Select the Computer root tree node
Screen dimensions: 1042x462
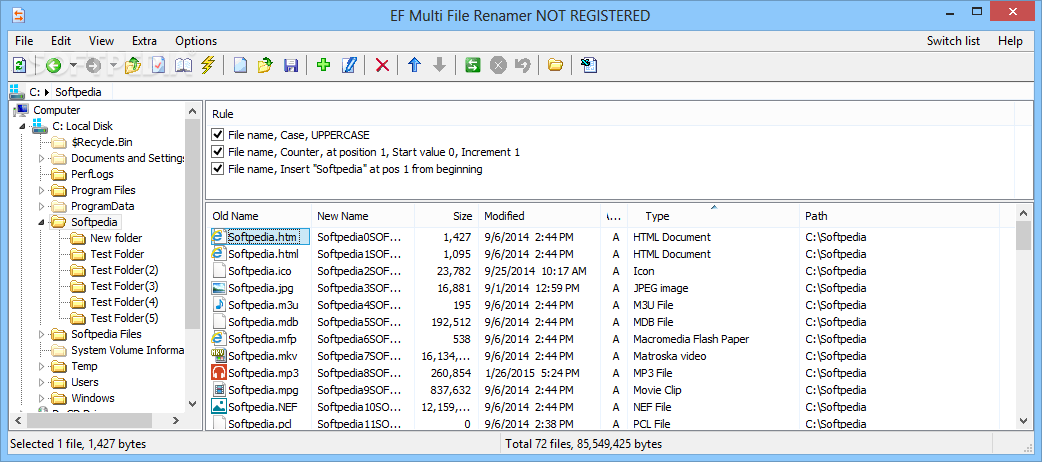tap(56, 110)
